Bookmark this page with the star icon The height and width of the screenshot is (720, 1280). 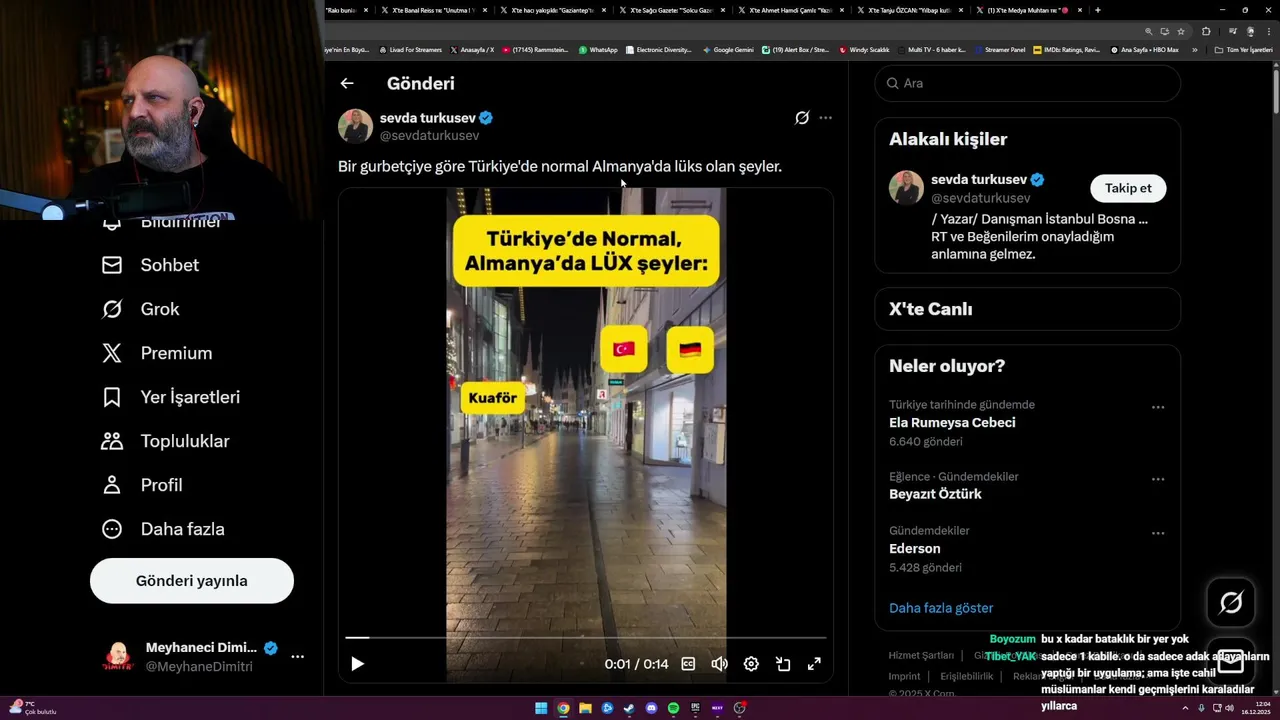(1181, 31)
